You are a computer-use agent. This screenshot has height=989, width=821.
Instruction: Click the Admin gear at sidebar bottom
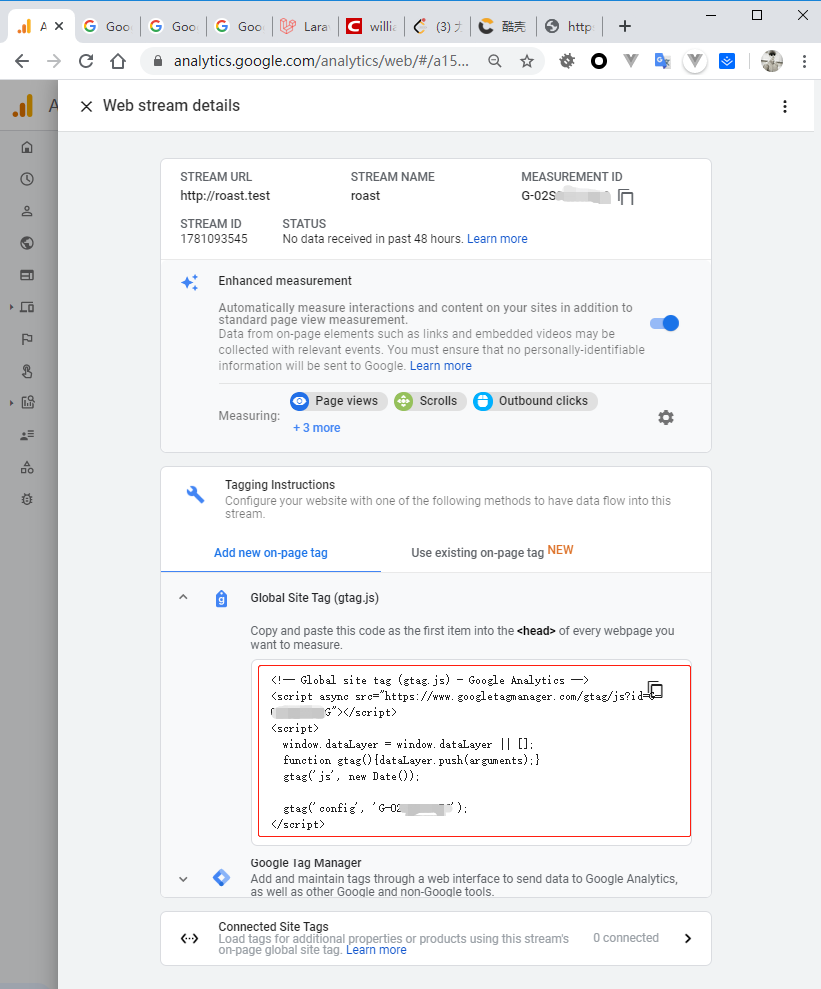[x=25, y=499]
